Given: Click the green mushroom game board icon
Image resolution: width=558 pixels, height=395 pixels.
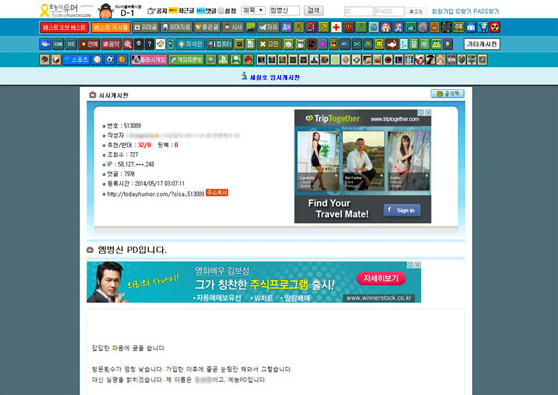Looking at the screenshot, I should click(236, 59).
